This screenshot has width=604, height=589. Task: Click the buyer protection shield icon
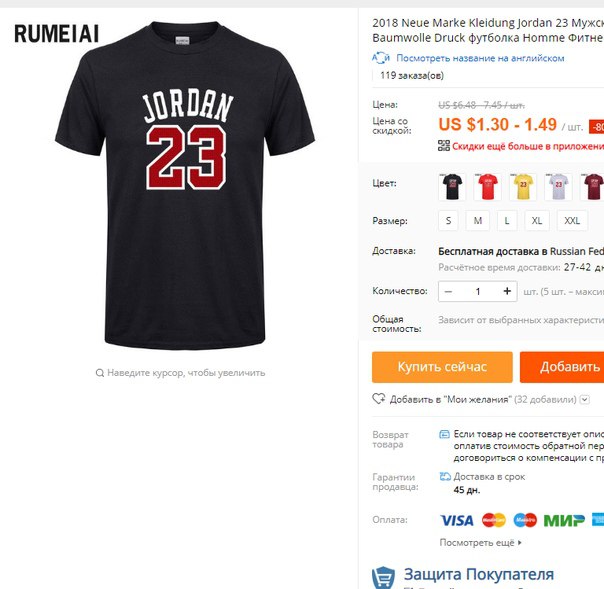click(383, 577)
